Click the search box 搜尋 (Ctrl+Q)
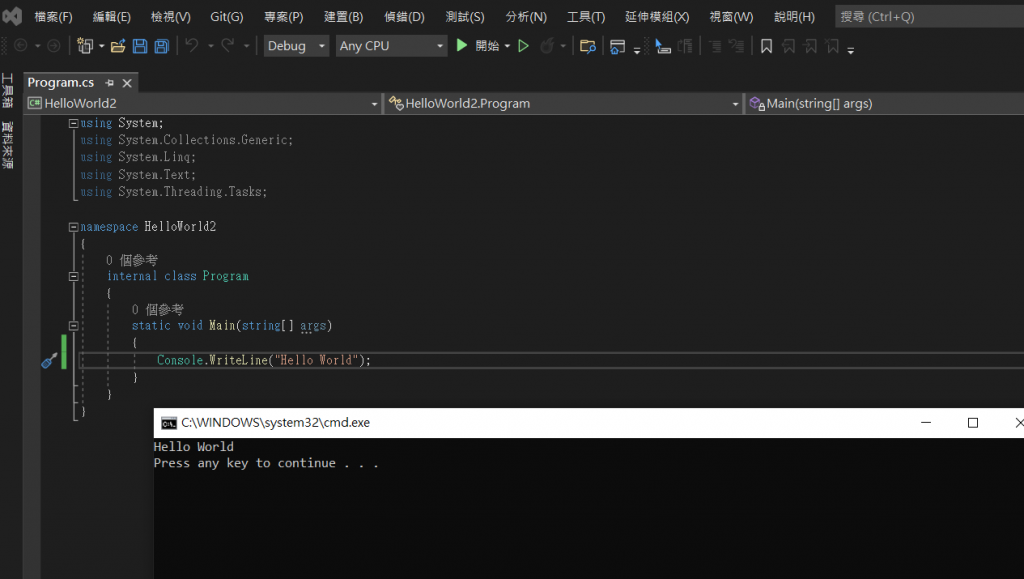Viewport: 1024px width, 579px height. click(929, 17)
